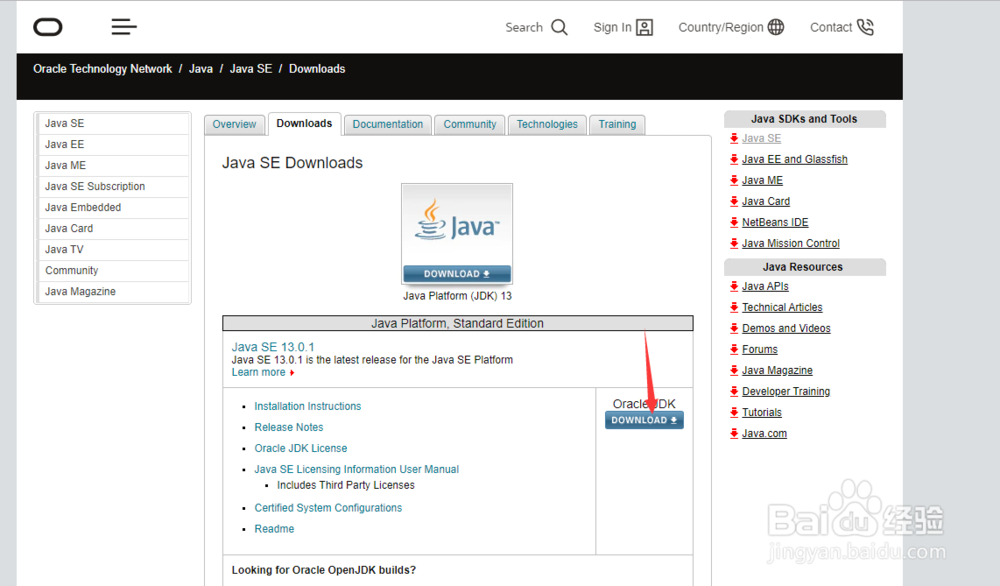Click download arrow icon beside Java.com

734,434
